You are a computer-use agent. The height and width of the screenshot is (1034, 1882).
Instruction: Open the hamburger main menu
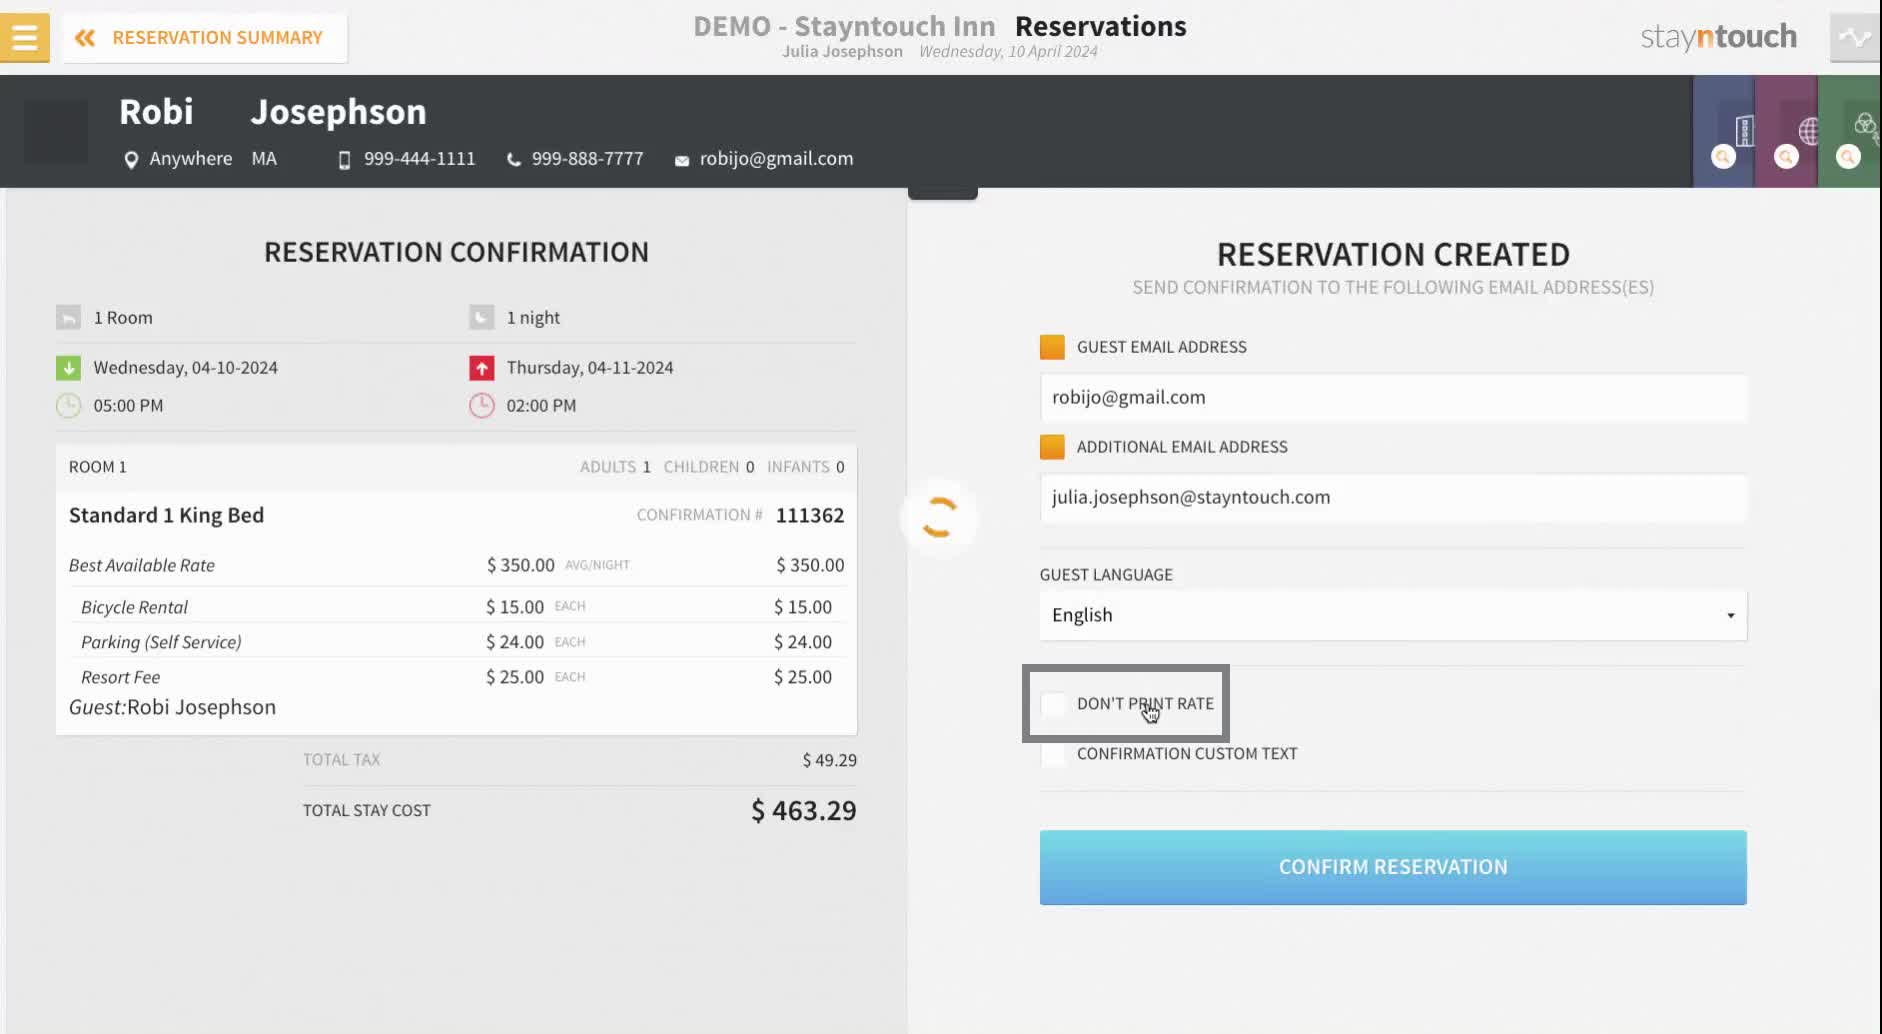[x=24, y=38]
